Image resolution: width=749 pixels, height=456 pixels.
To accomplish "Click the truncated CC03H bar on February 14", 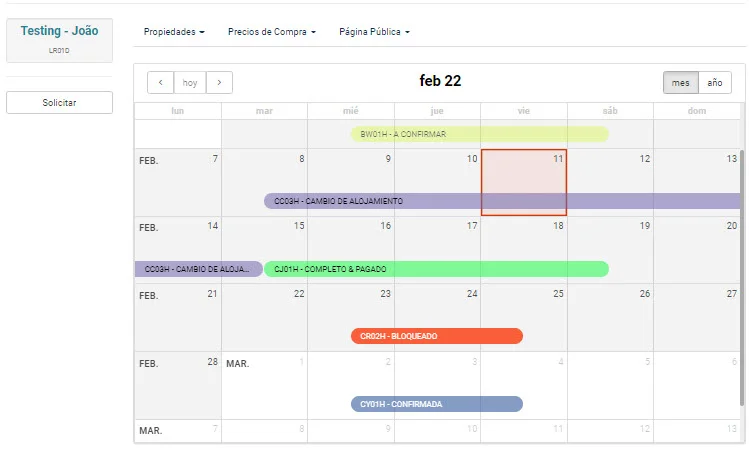I will [199, 269].
